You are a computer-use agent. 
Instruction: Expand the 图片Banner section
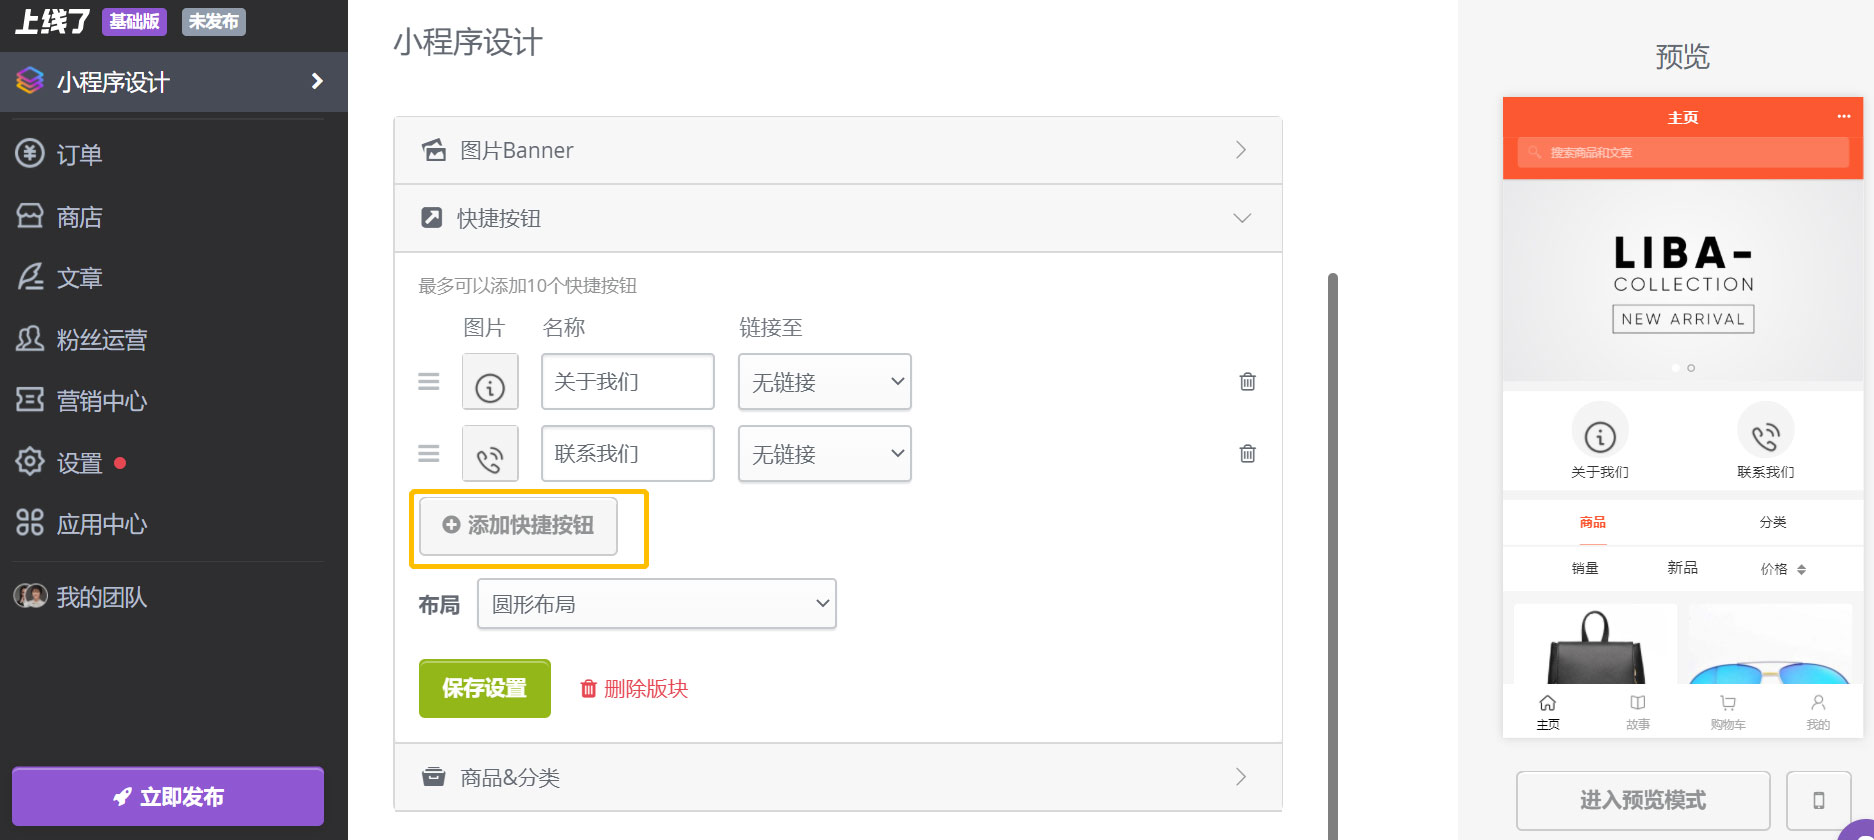point(838,150)
